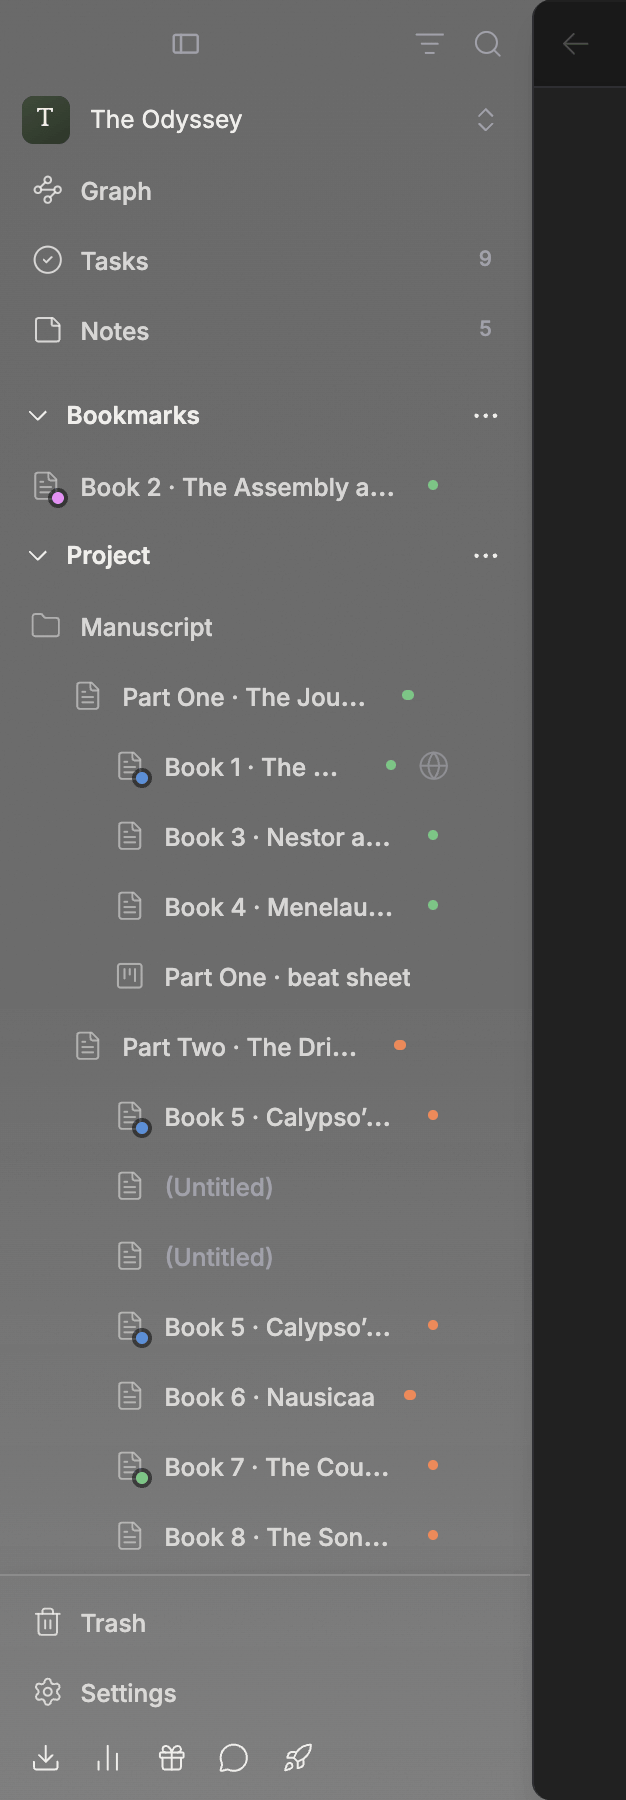
Task: Open the Project more options menu
Action: [486, 555]
